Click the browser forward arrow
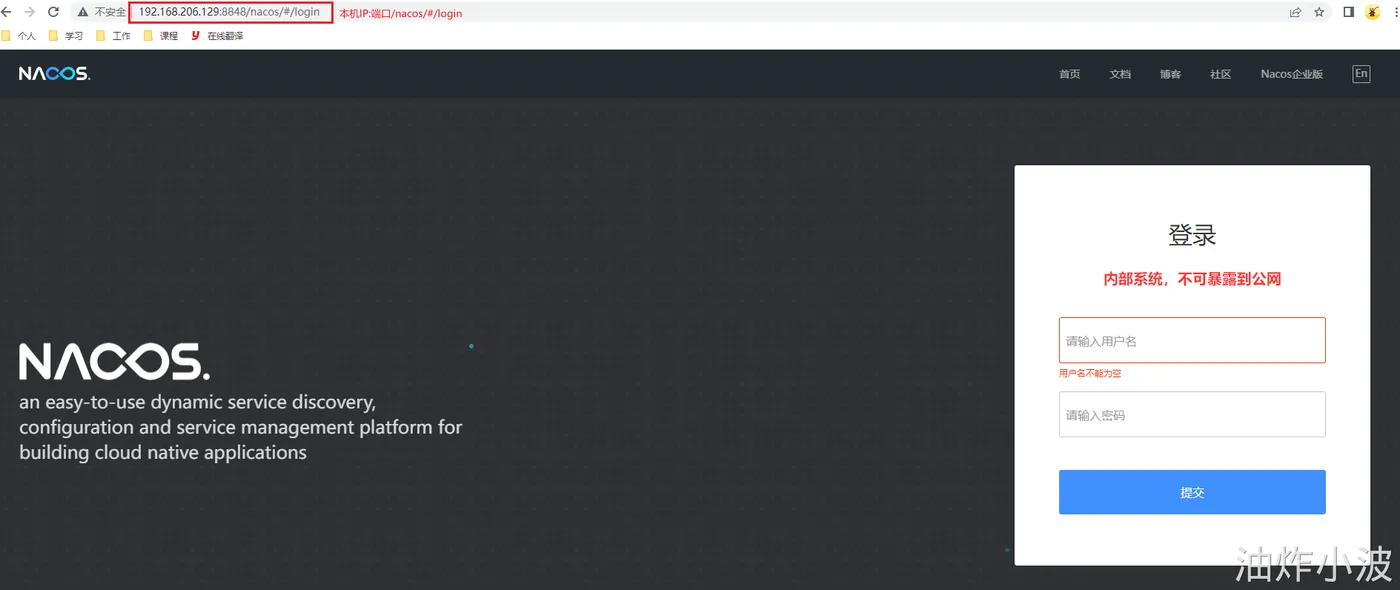This screenshot has height=590, width=1400. coord(29,12)
